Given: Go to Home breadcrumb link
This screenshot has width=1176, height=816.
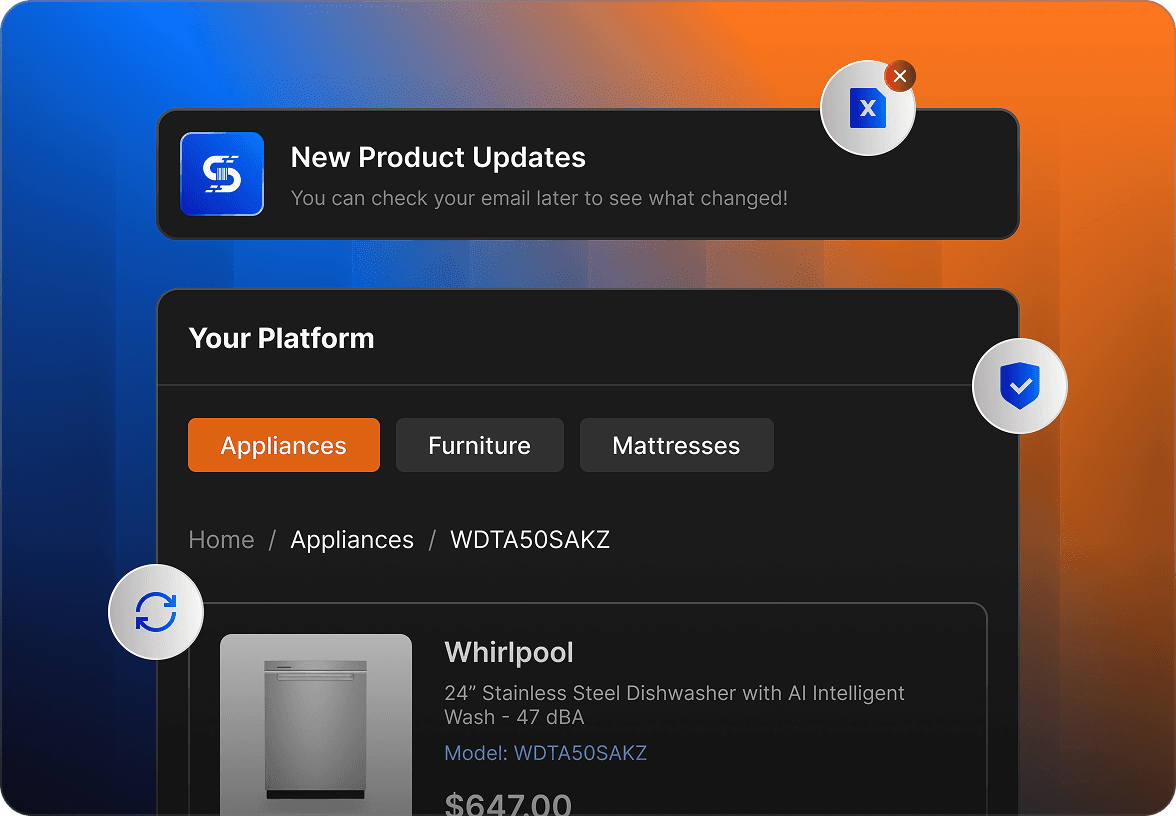Looking at the screenshot, I should coord(221,539).
